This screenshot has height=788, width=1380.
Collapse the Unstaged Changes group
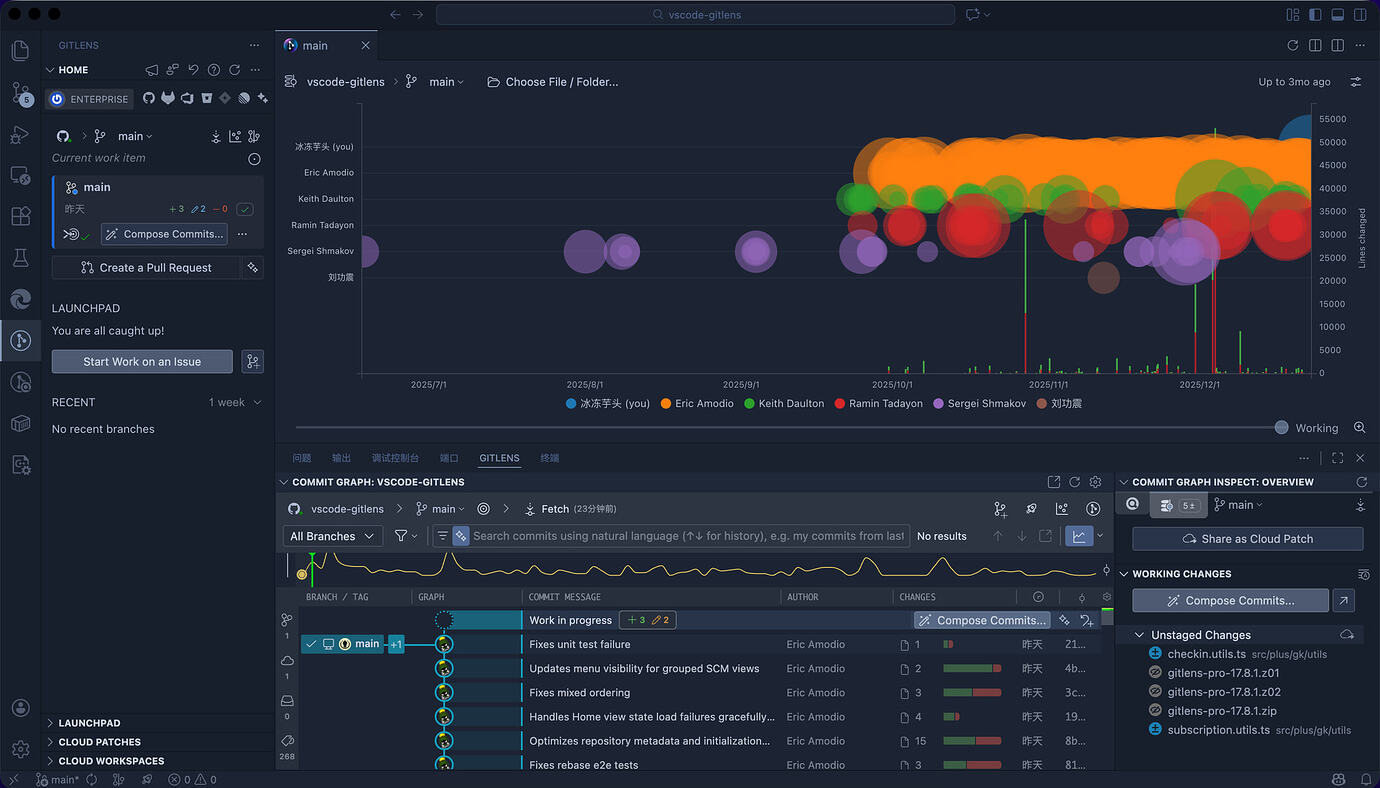tap(1200, 635)
